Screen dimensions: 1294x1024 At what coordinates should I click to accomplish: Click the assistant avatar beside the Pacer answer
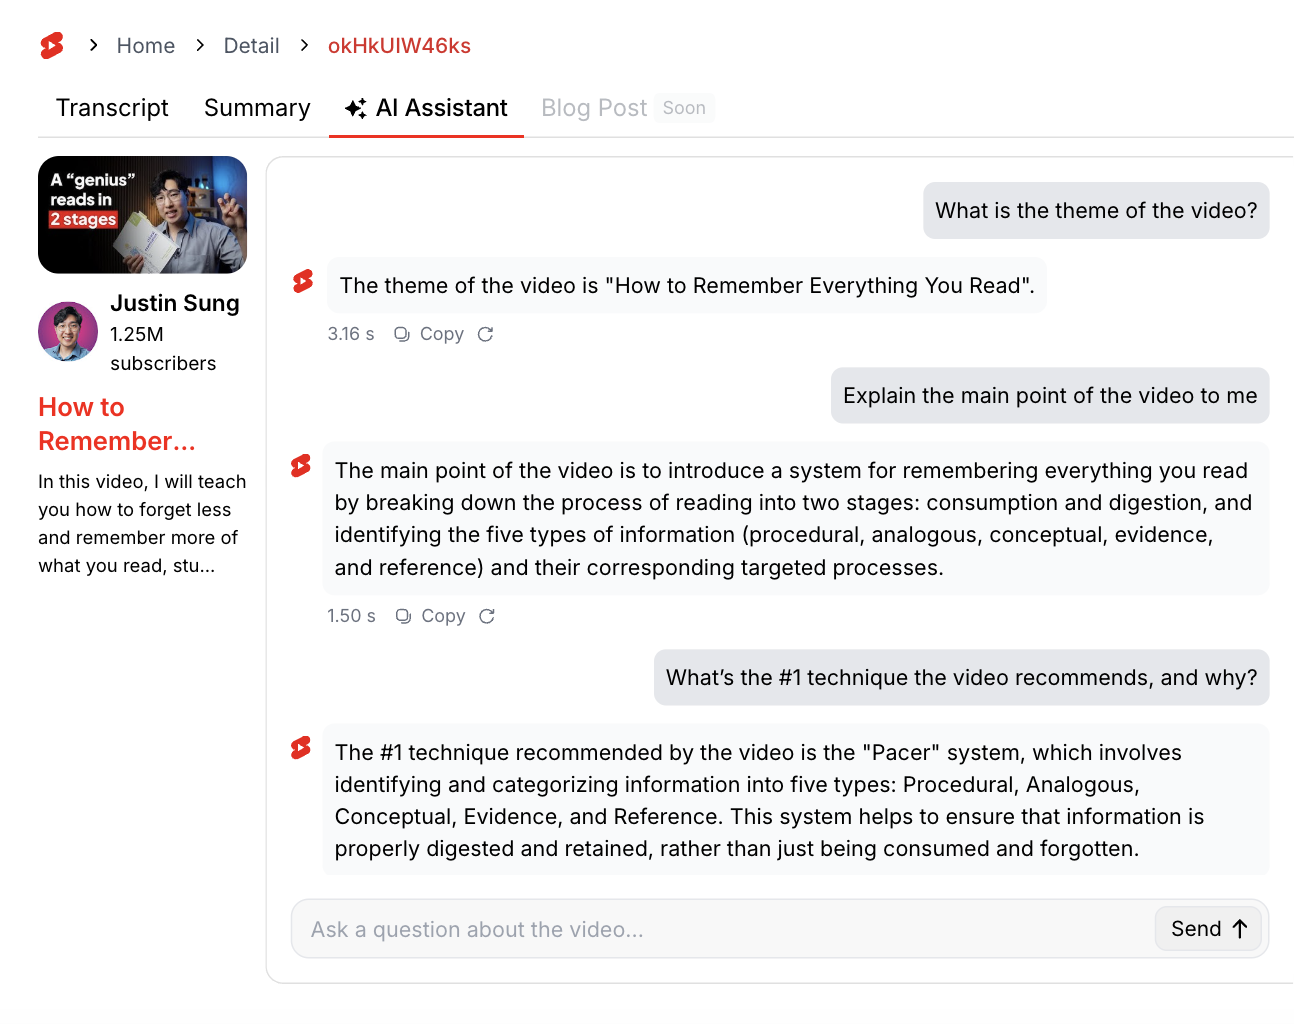pyautogui.click(x=301, y=748)
